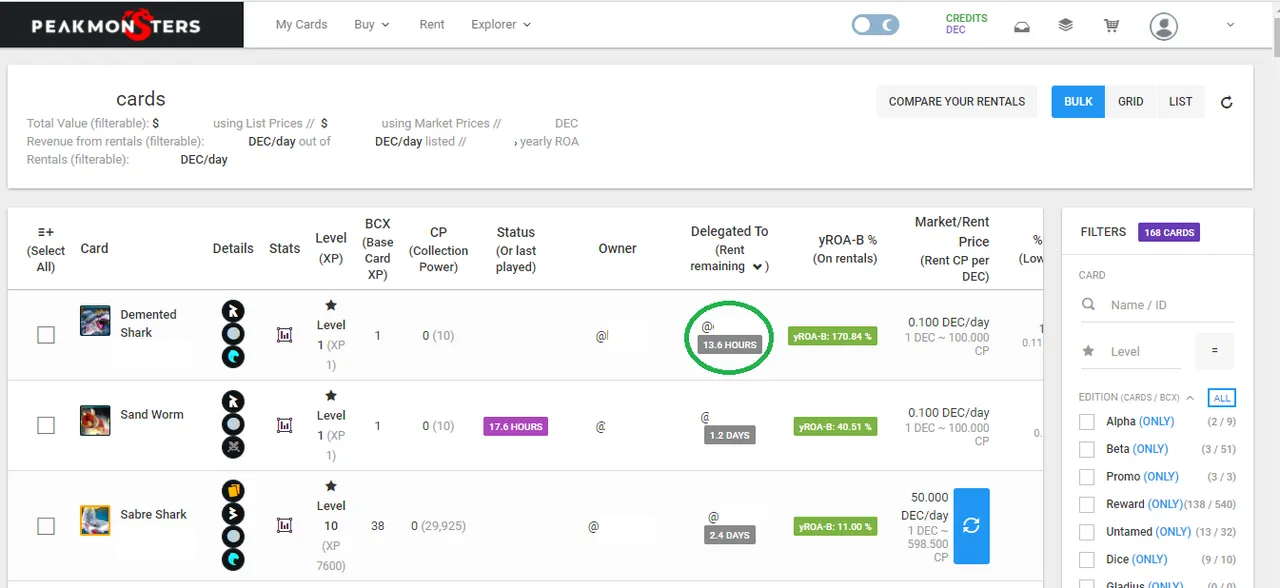Open the Buy dropdown menu
Screen dimensions: 1280x588
coord(371,25)
